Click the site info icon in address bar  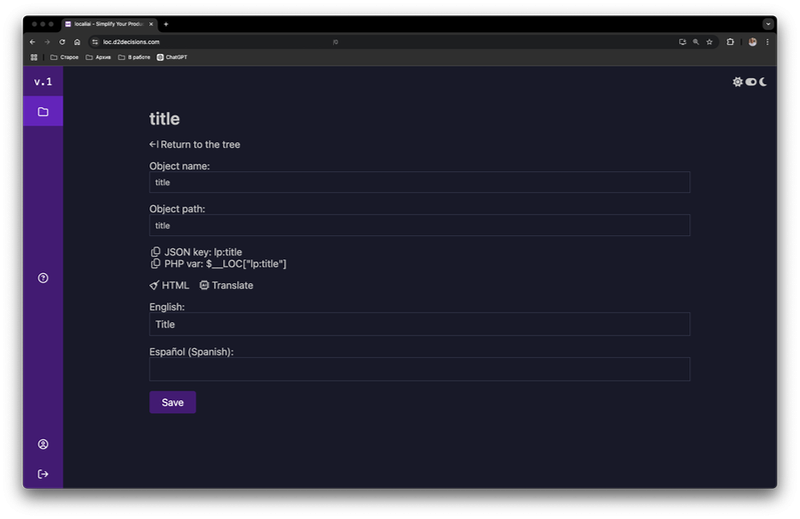click(x=95, y=42)
